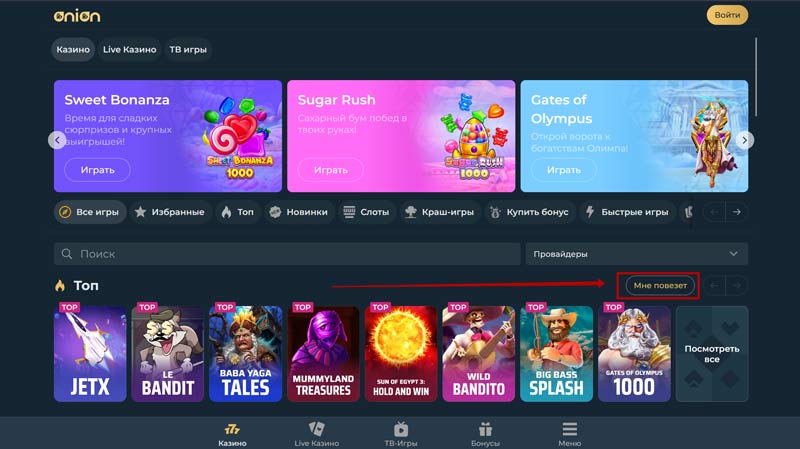Open the Live Казино cards icon in bottom bar
This screenshot has width=800, height=449.
[316, 429]
